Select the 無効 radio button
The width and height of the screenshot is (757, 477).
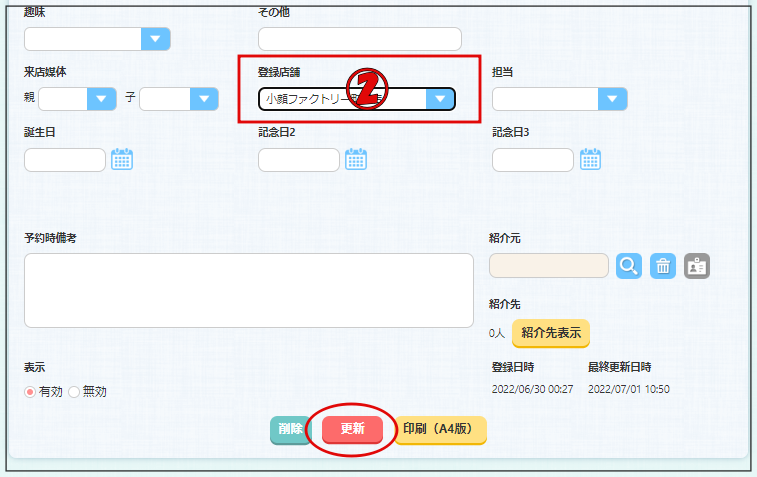point(74,392)
